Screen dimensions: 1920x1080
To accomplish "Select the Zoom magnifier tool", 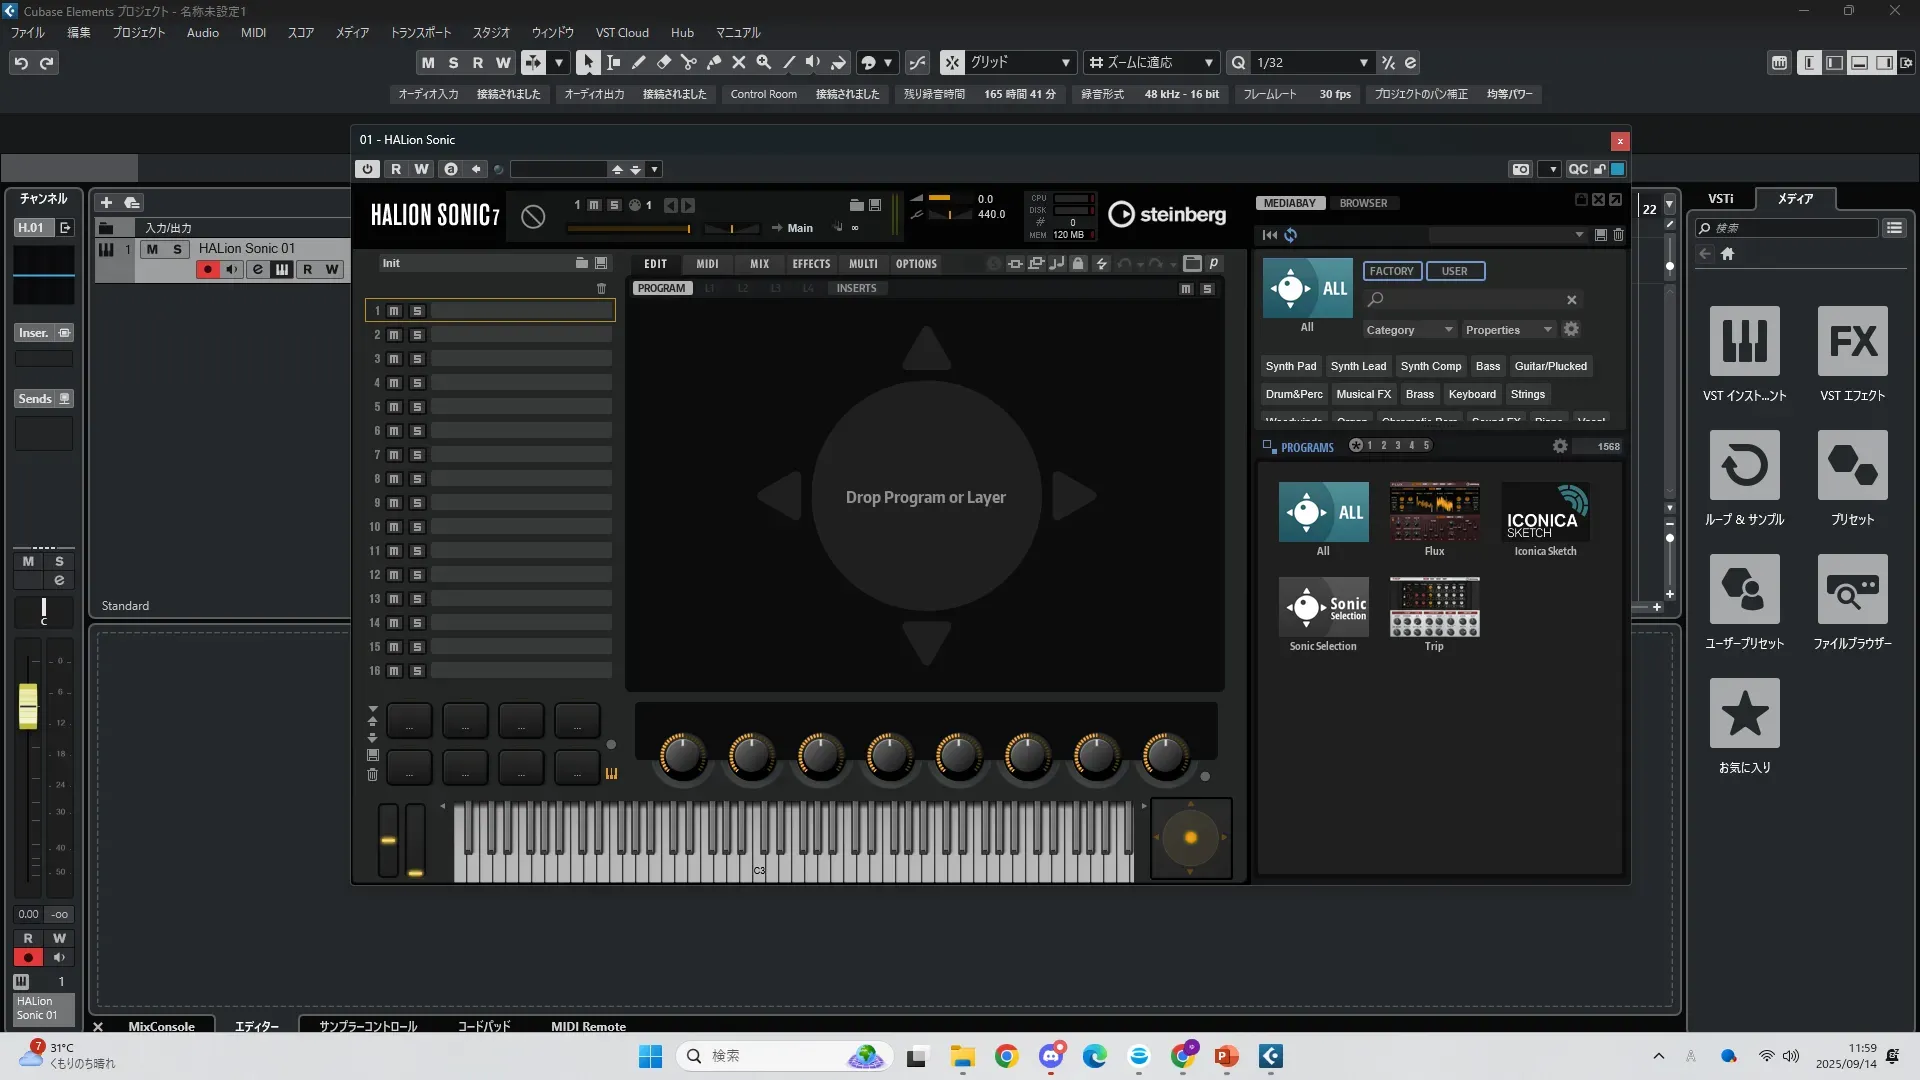I will pos(764,62).
